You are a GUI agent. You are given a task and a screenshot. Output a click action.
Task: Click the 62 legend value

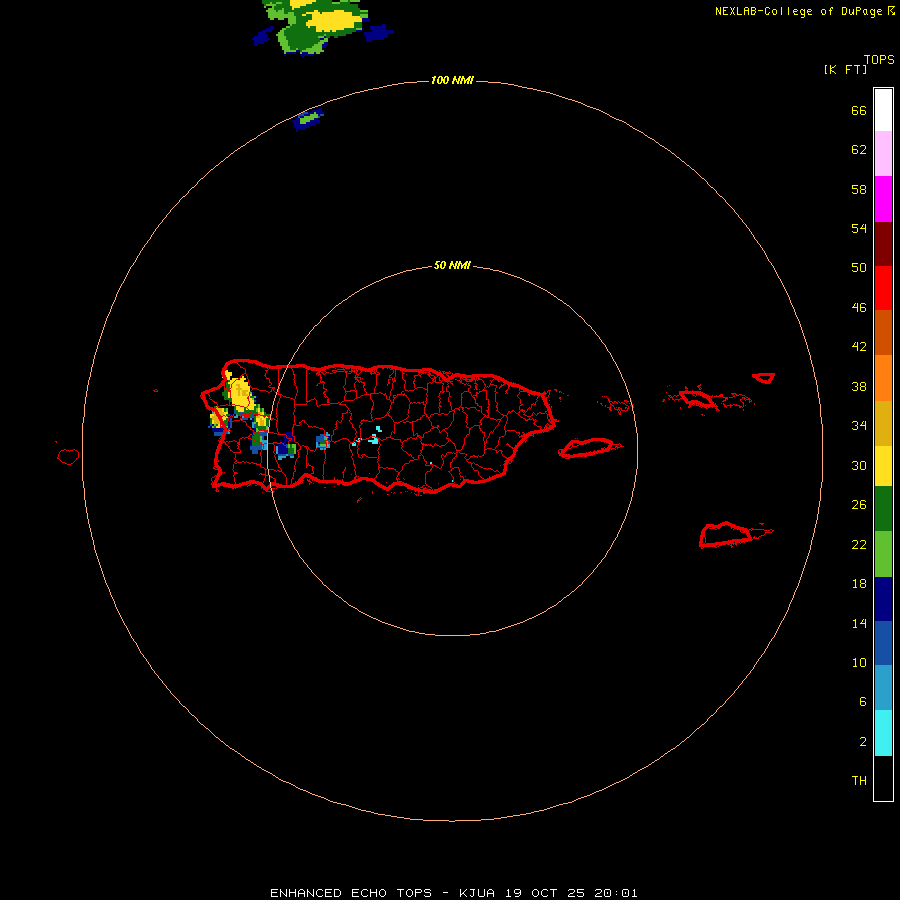coord(859,150)
